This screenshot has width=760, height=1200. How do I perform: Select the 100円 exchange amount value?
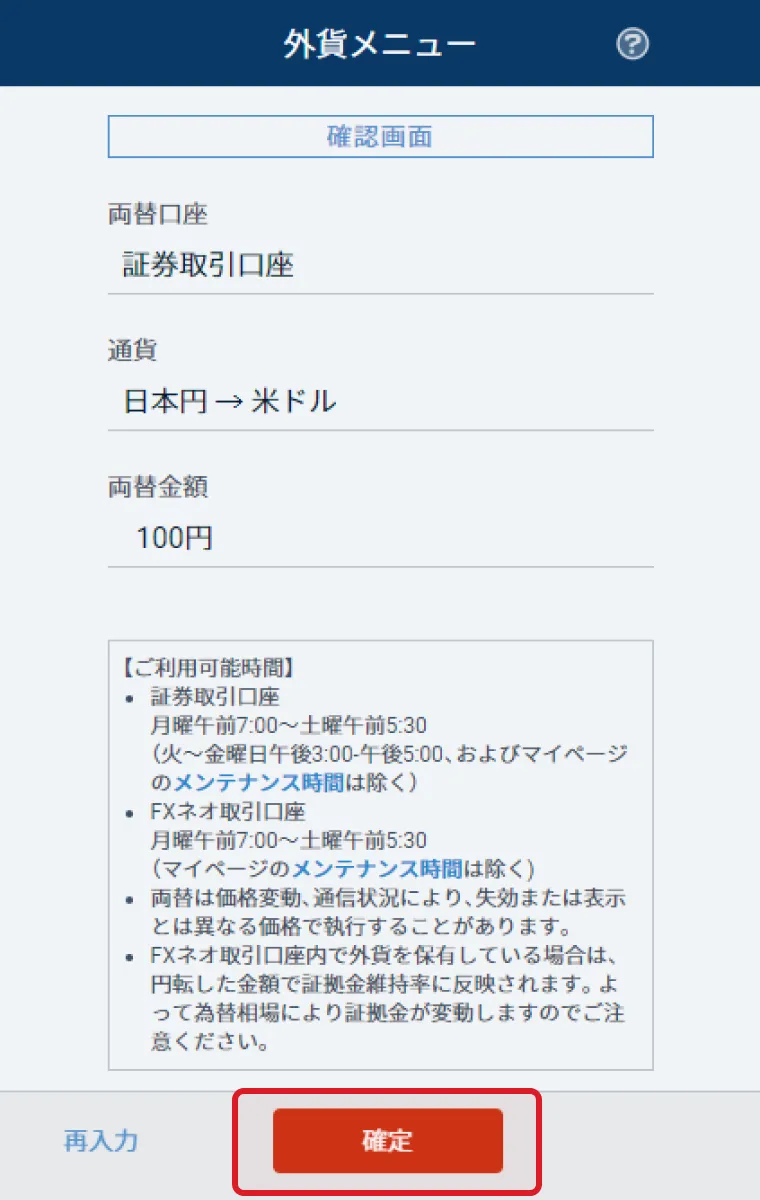[380, 539]
